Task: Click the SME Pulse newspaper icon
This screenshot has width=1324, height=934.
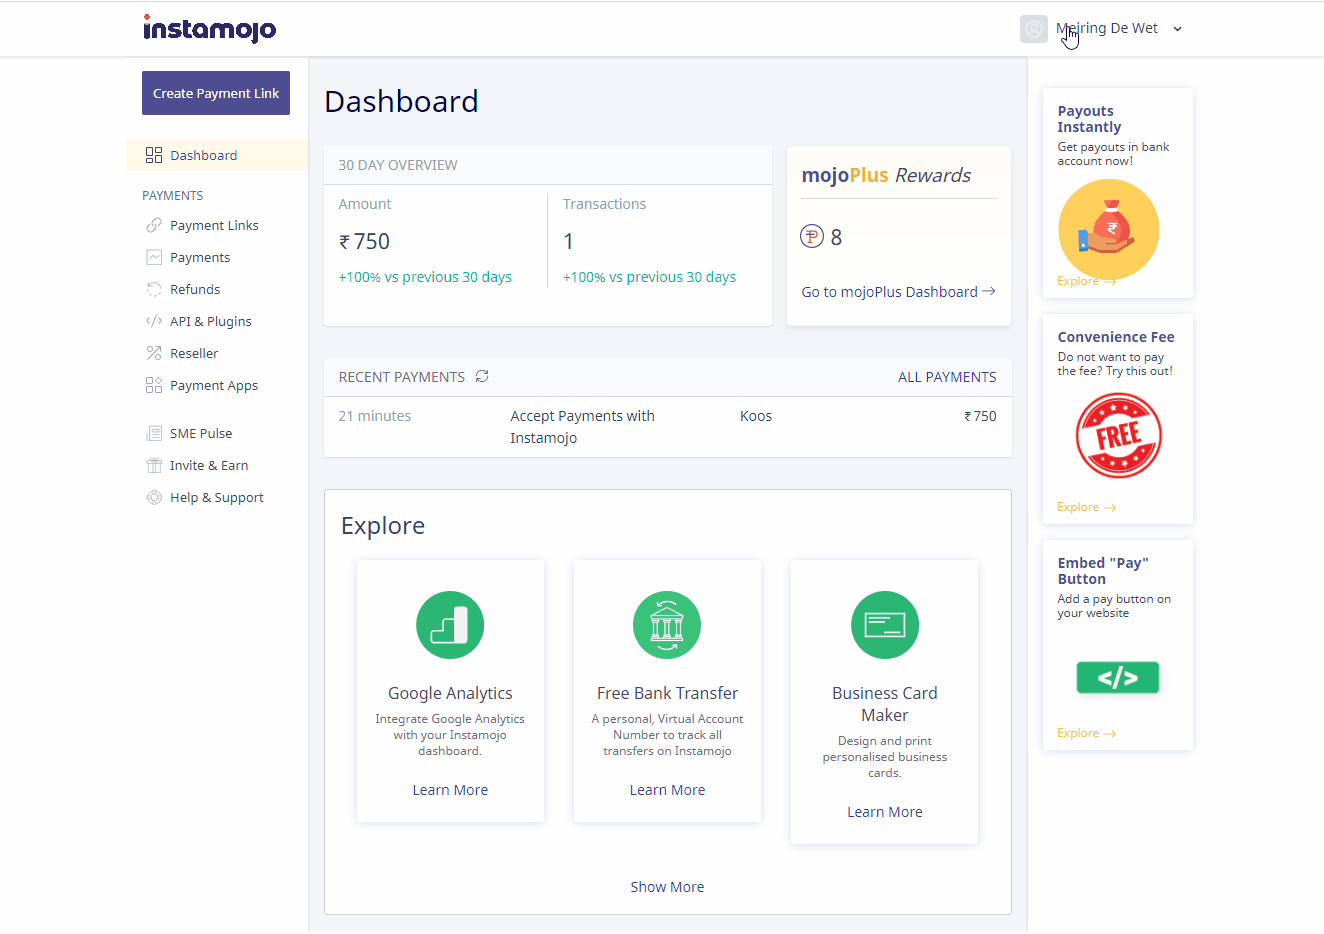Action: click(154, 433)
